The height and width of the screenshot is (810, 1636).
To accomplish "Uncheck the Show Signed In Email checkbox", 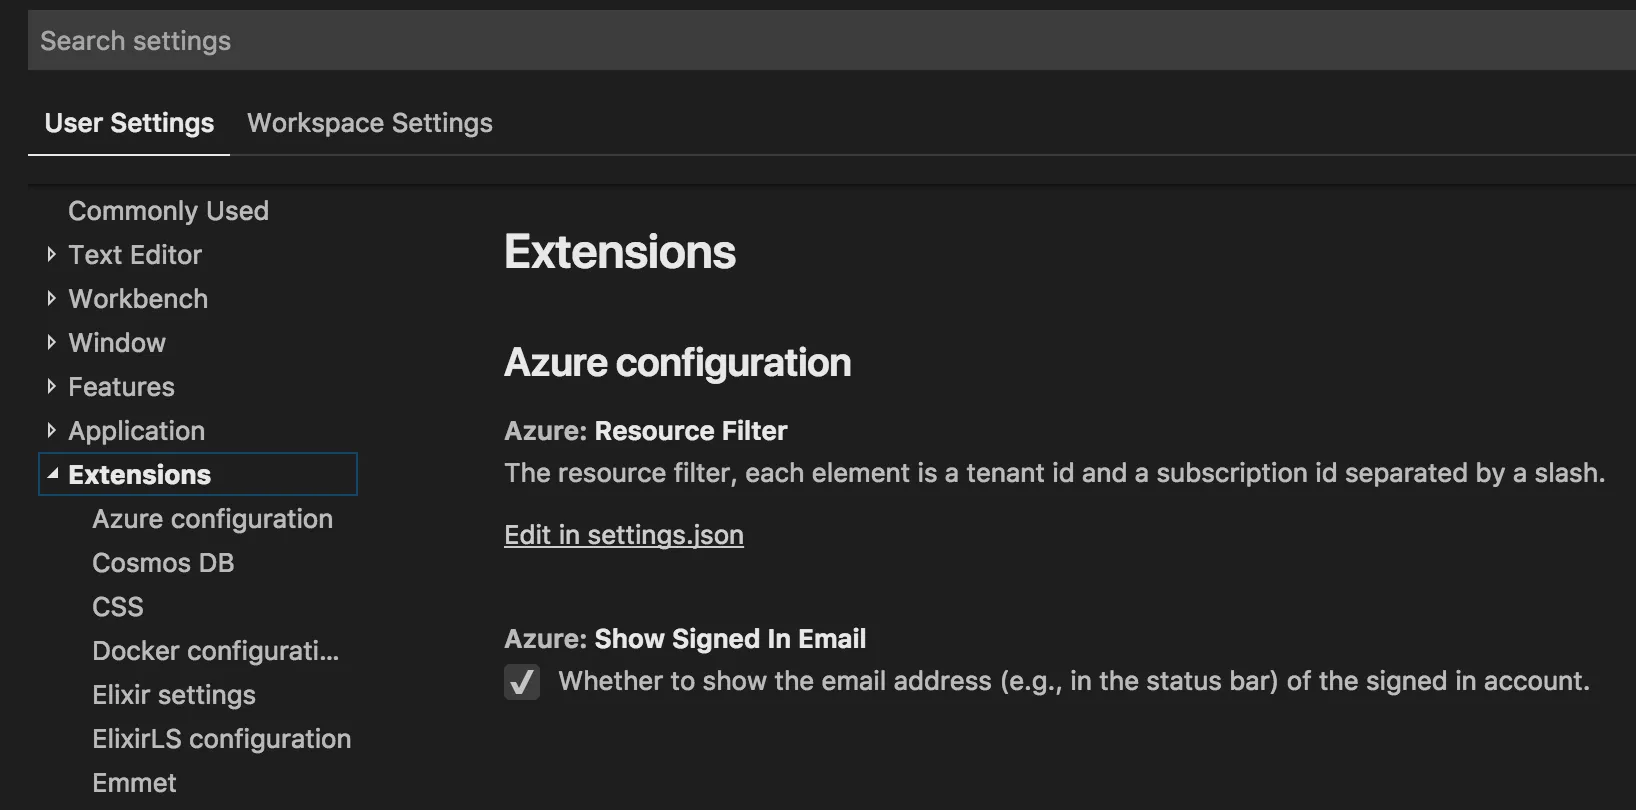I will pyautogui.click(x=522, y=682).
